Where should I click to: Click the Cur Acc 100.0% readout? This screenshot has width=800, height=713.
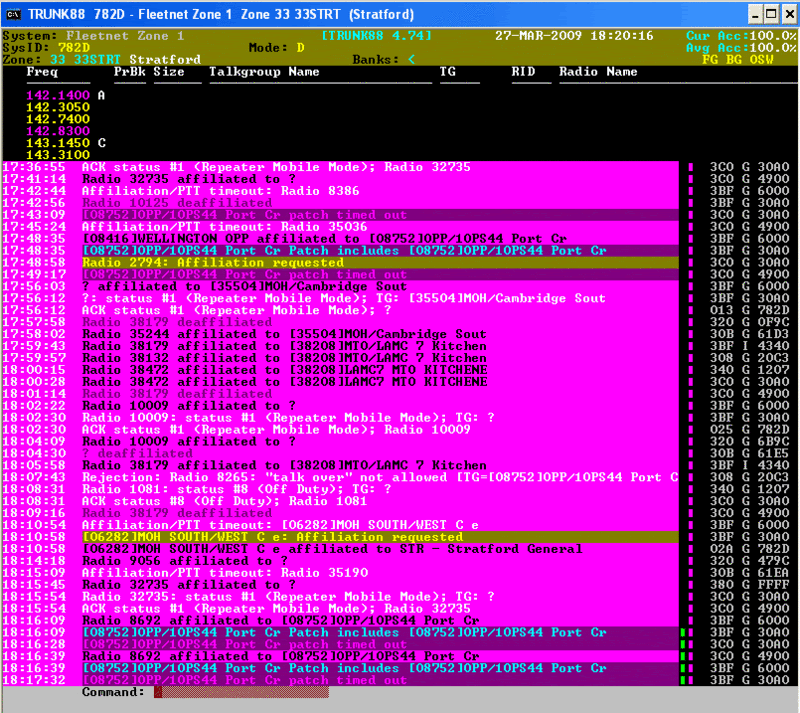click(741, 35)
